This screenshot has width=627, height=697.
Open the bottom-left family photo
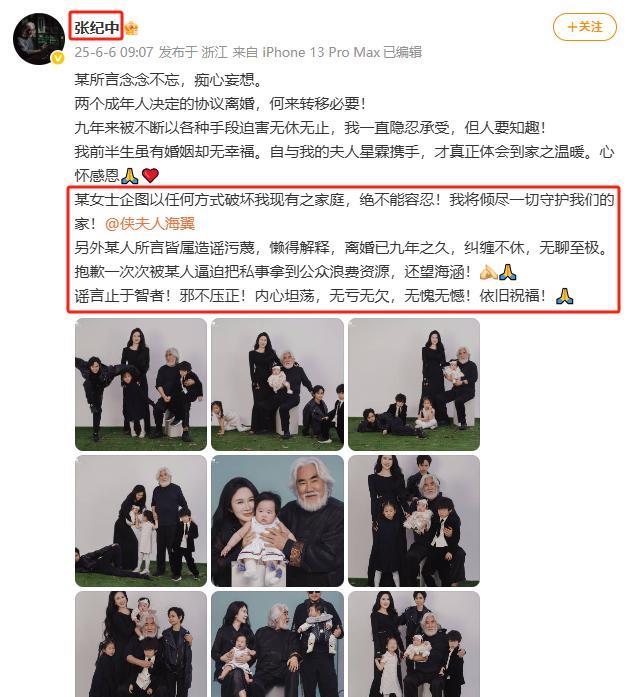(x=141, y=644)
